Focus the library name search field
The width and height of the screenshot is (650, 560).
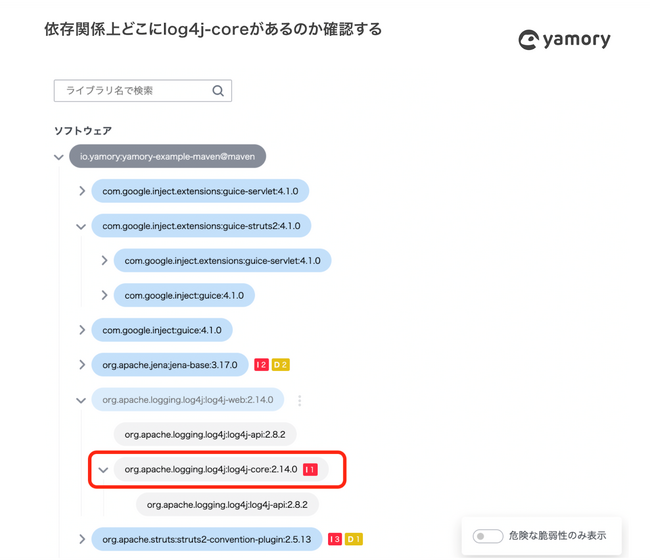pos(143,91)
